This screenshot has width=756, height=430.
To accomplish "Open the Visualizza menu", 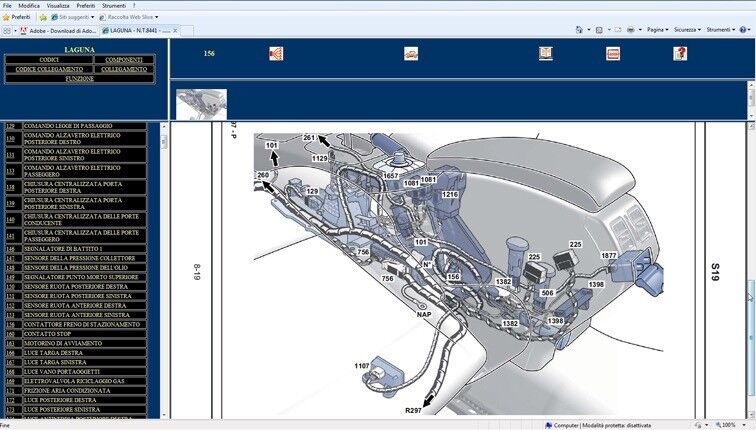I will pos(58,5).
